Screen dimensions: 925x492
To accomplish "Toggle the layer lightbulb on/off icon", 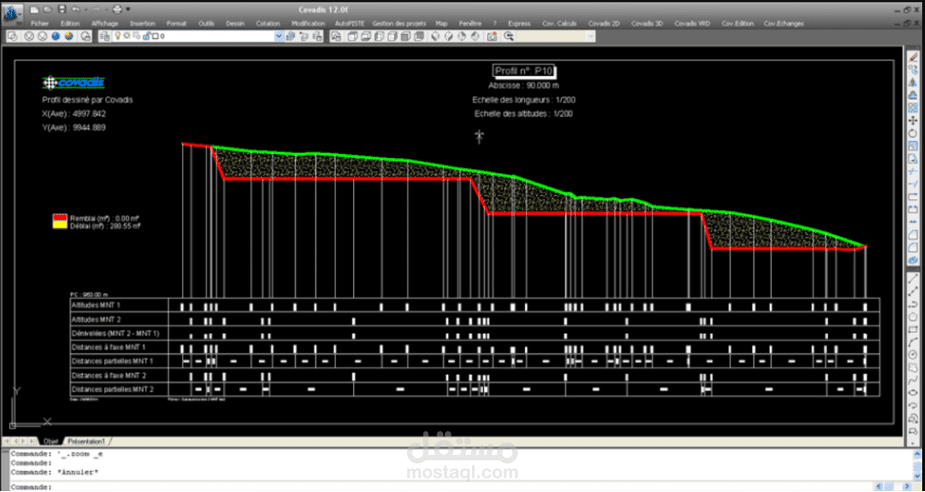I will click(117, 36).
